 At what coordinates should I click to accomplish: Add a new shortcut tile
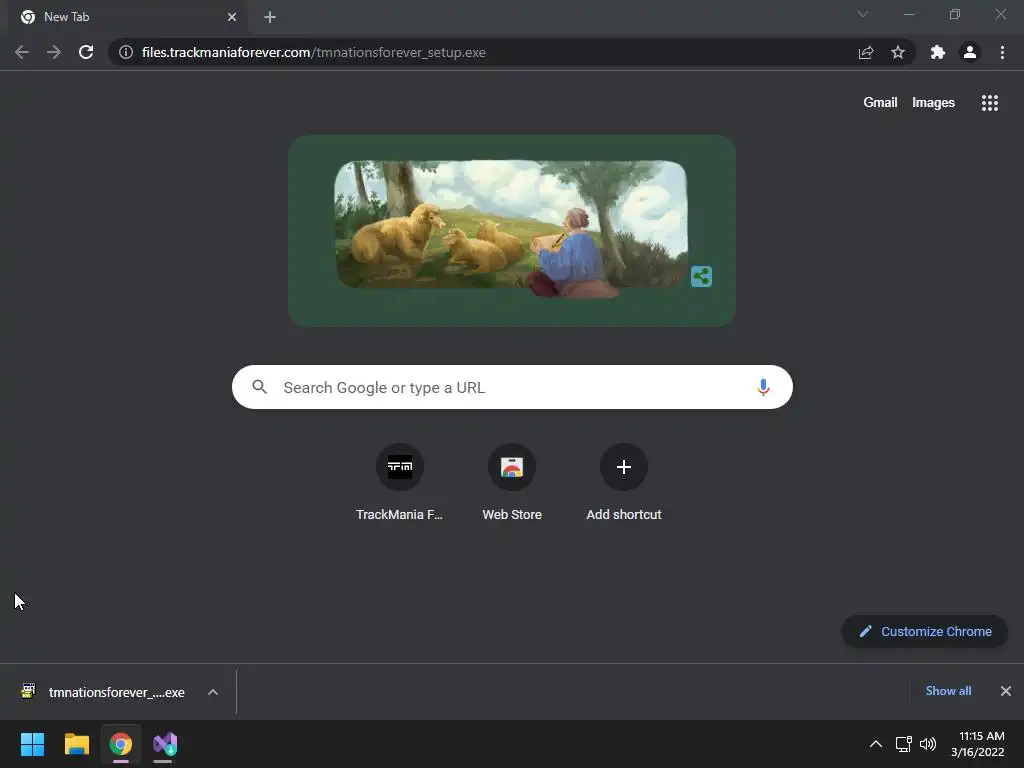pyautogui.click(x=624, y=483)
